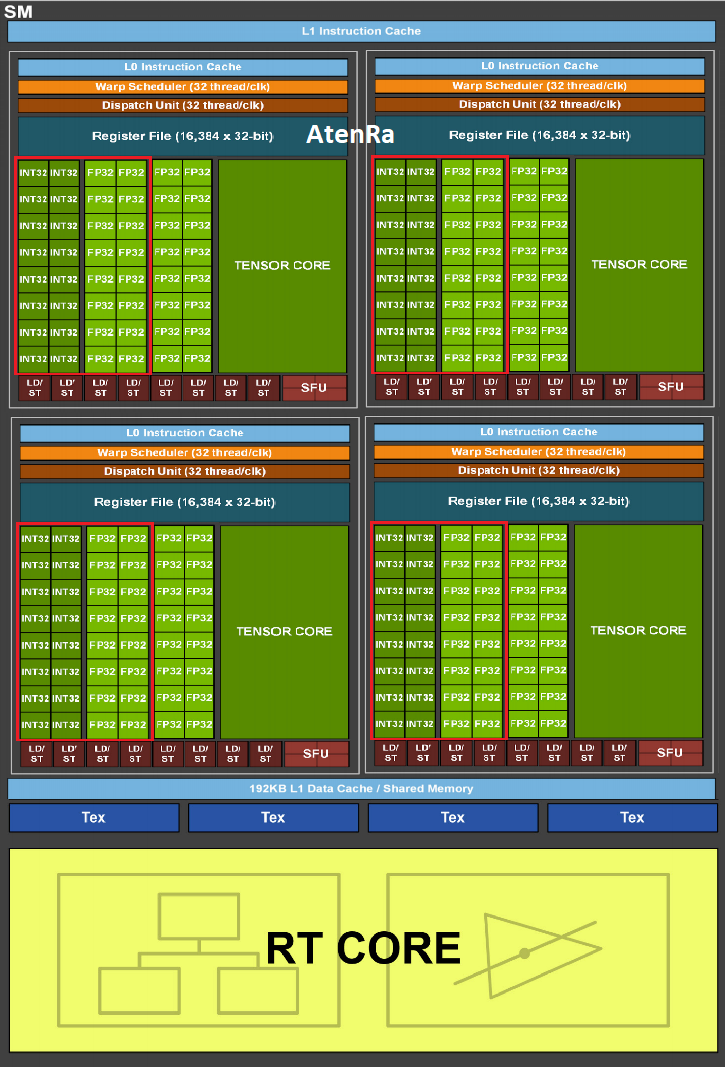Select the third Tex block from the left
This screenshot has height=1067, width=725.
(x=453, y=818)
